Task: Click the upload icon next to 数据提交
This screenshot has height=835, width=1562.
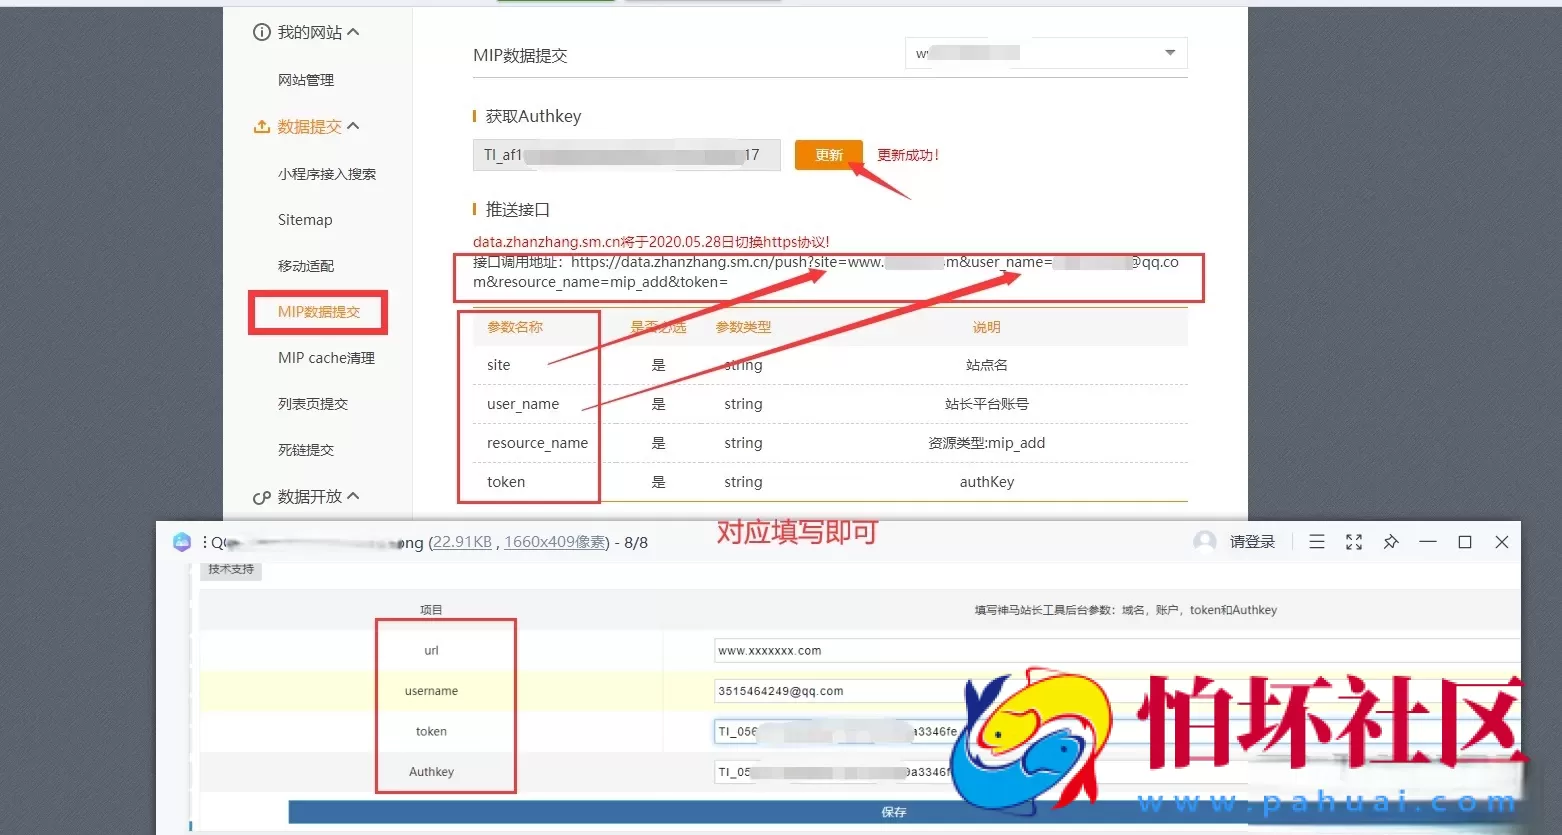Action: [x=261, y=126]
